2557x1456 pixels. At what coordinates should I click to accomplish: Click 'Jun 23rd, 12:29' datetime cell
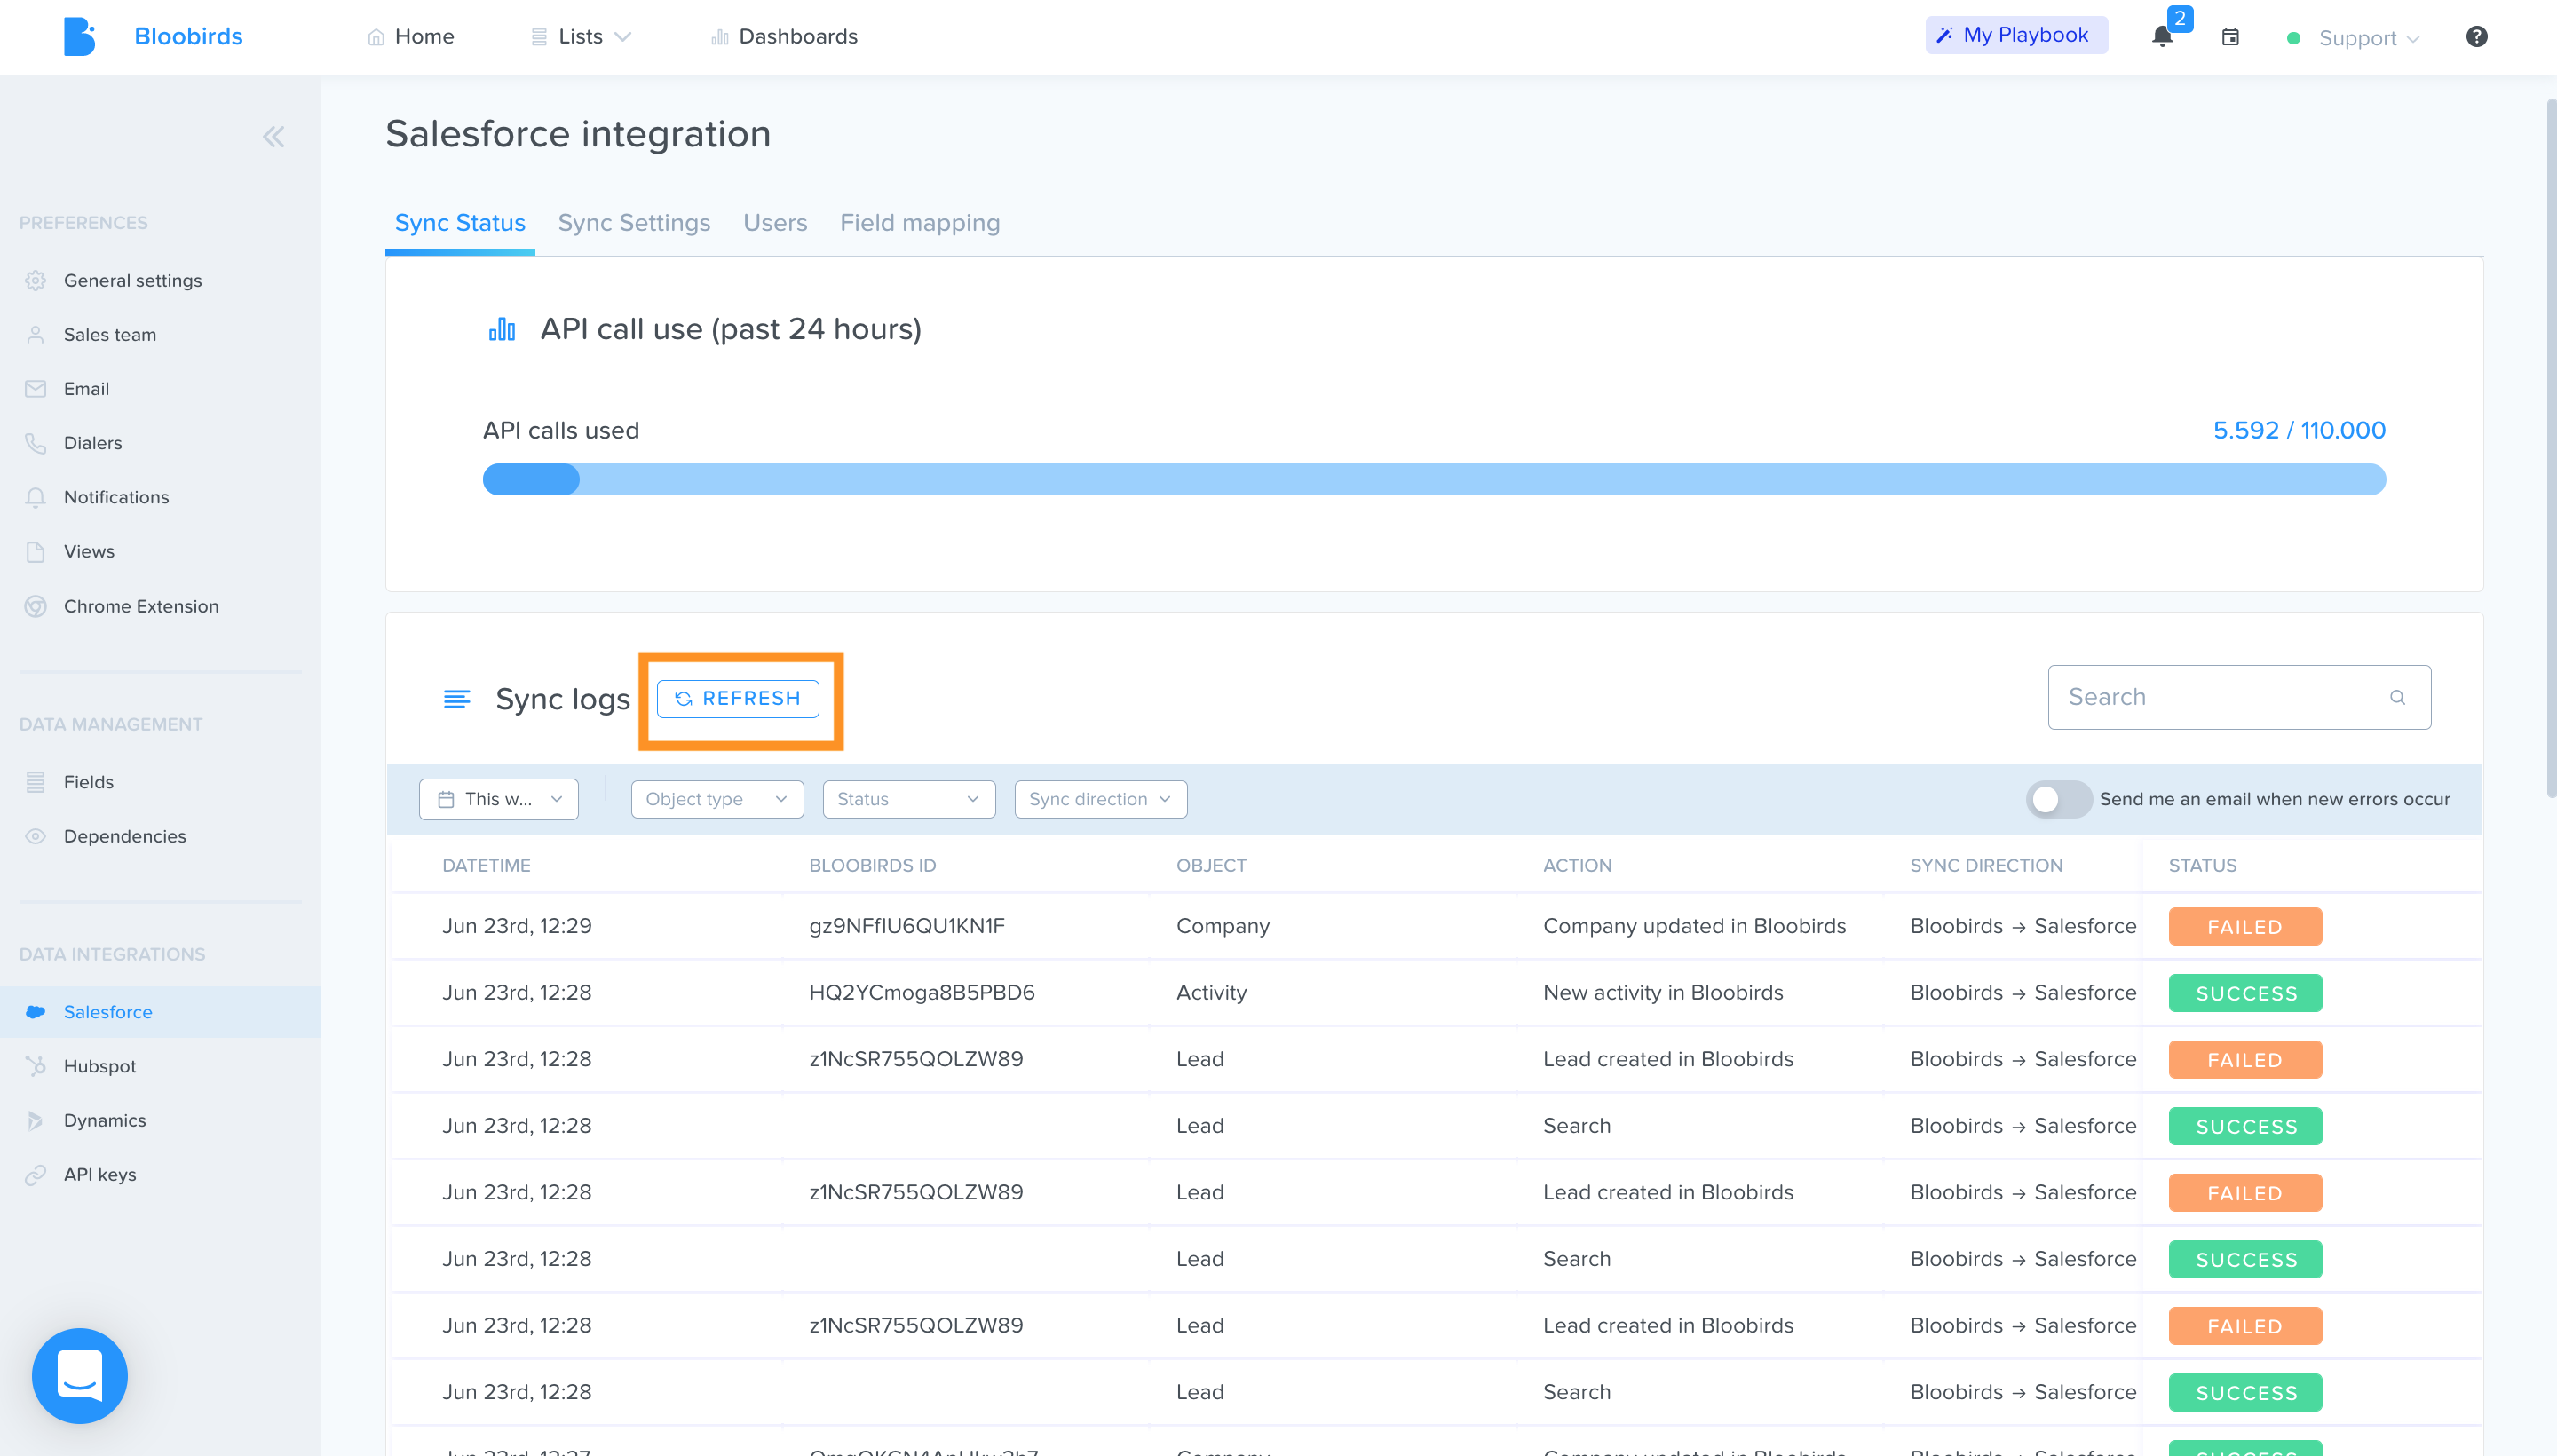(x=517, y=926)
